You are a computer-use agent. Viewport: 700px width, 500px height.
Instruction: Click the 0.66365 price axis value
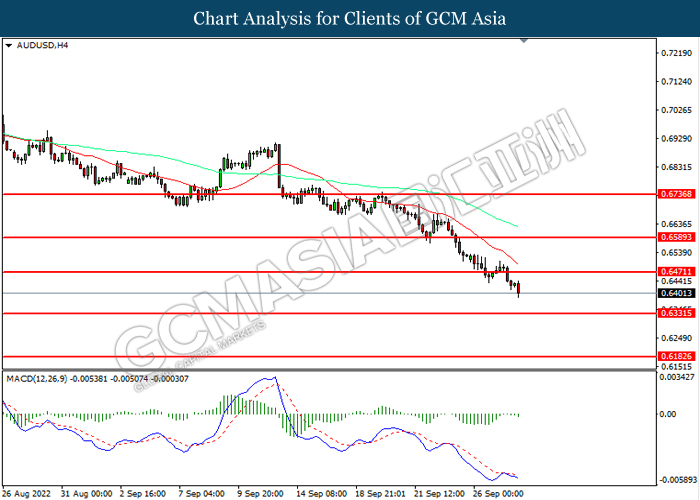coord(677,224)
